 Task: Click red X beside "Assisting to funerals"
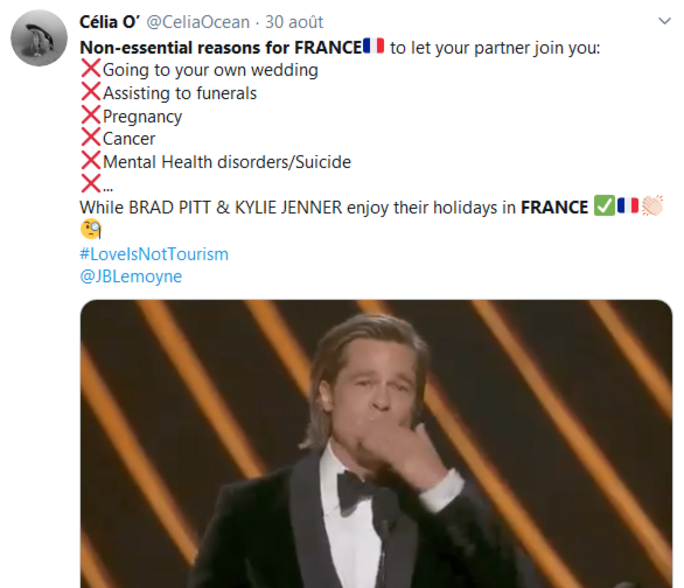pyautogui.click(x=90, y=93)
